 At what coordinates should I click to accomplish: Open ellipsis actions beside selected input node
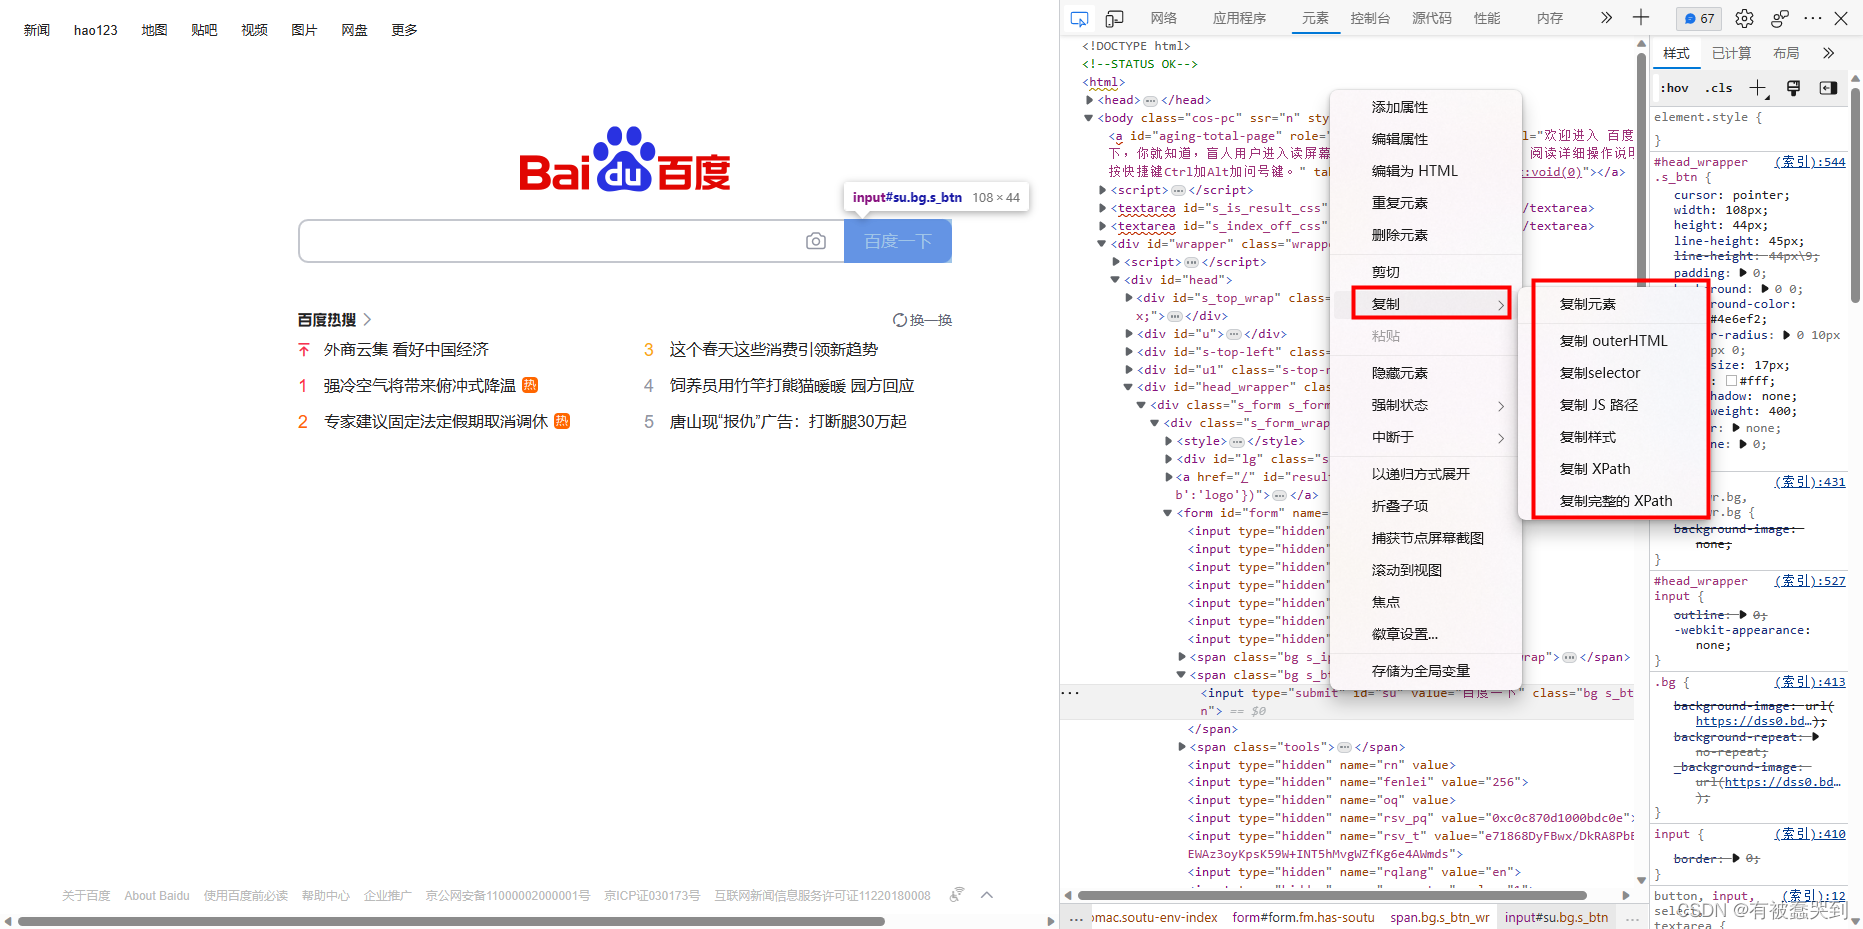coord(1070,693)
